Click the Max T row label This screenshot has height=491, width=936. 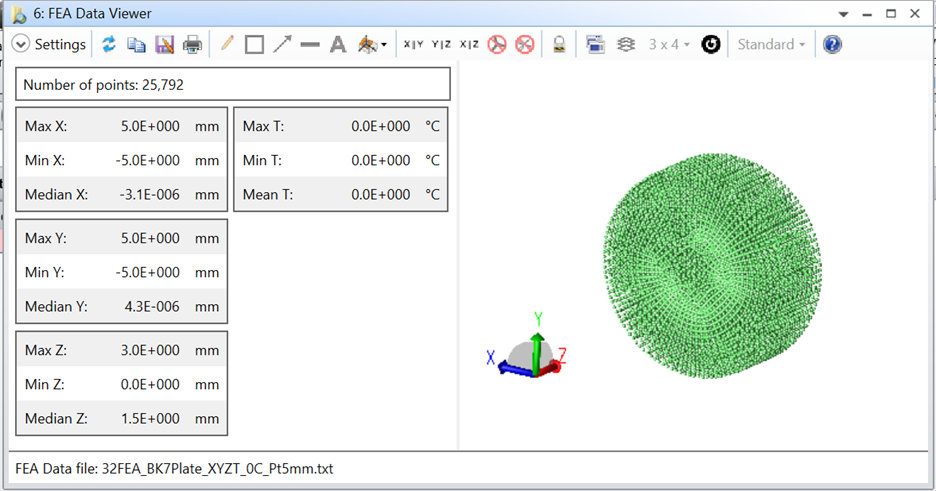click(x=263, y=126)
